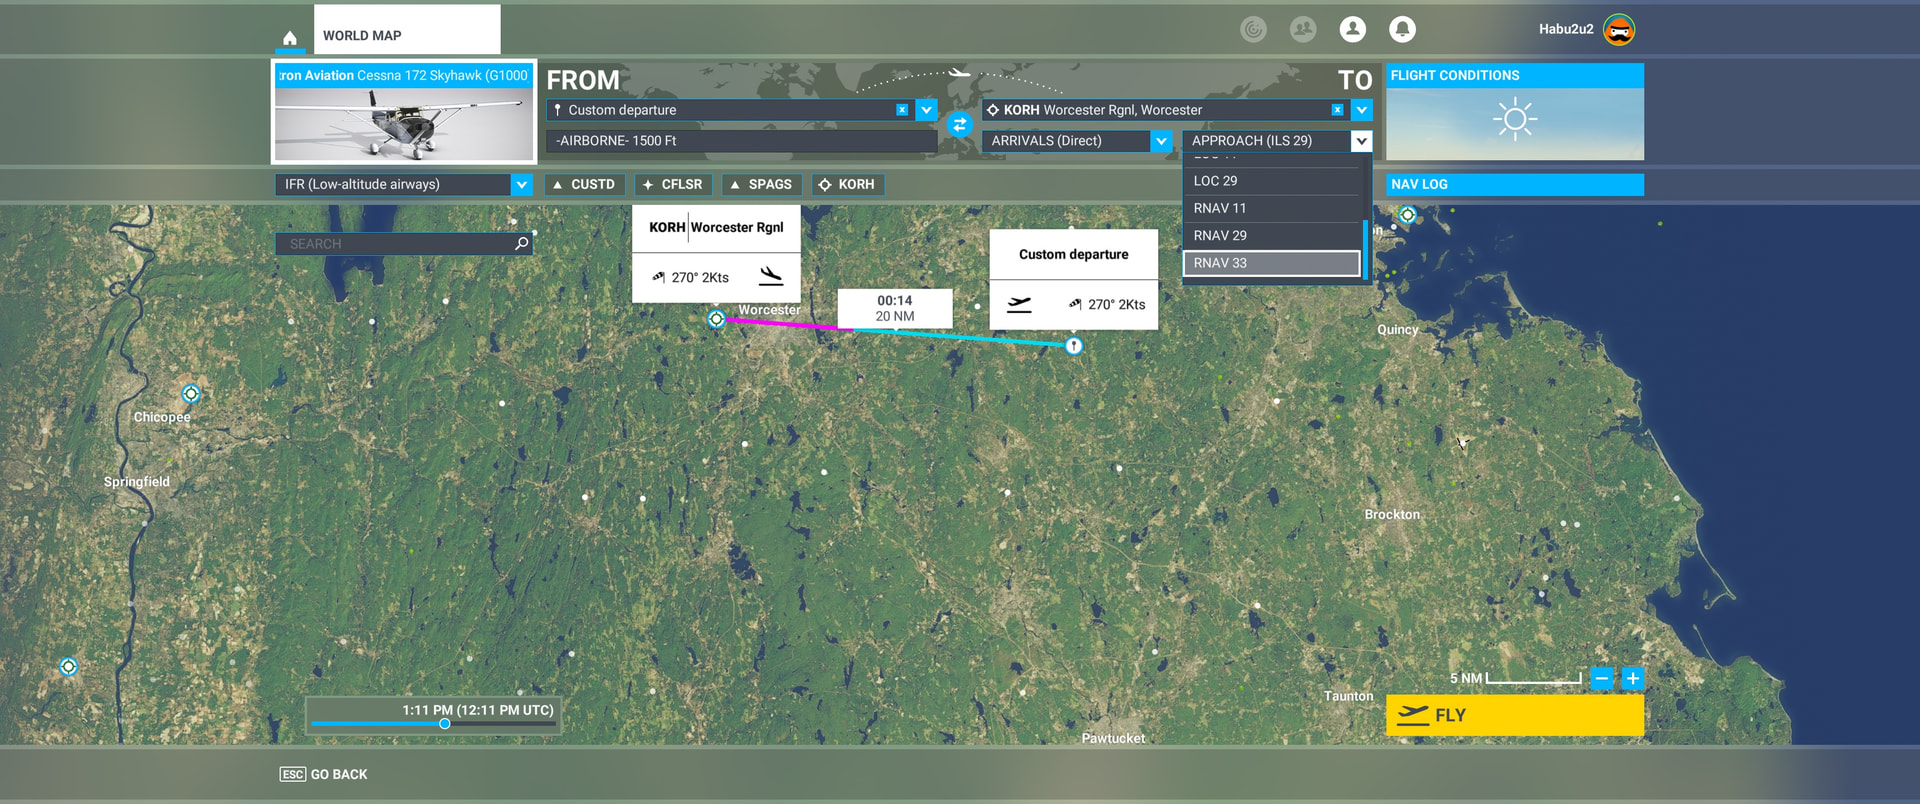Open the NAV LOG panel

point(1515,184)
